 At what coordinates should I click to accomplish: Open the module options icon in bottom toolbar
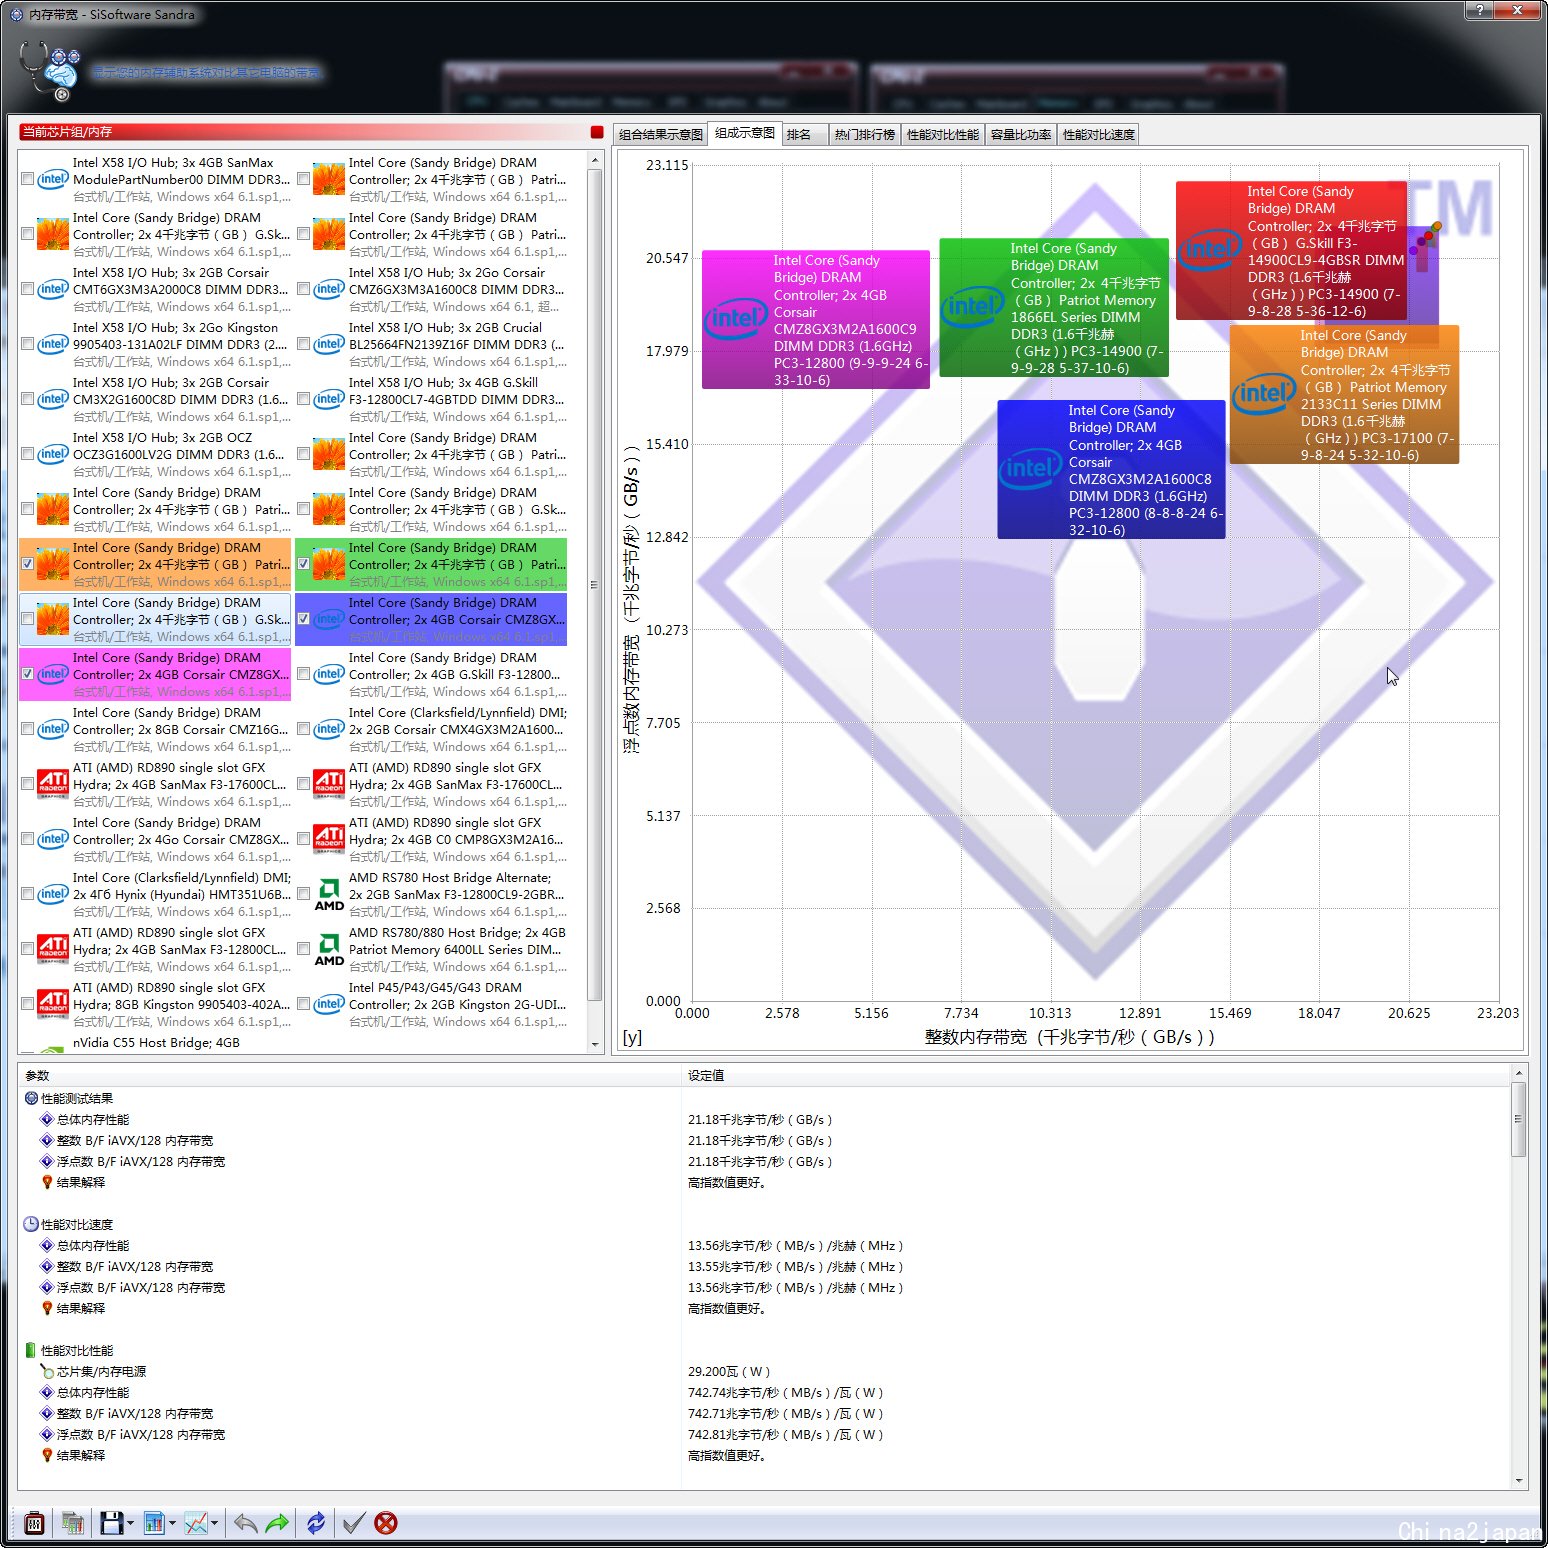(x=34, y=1523)
